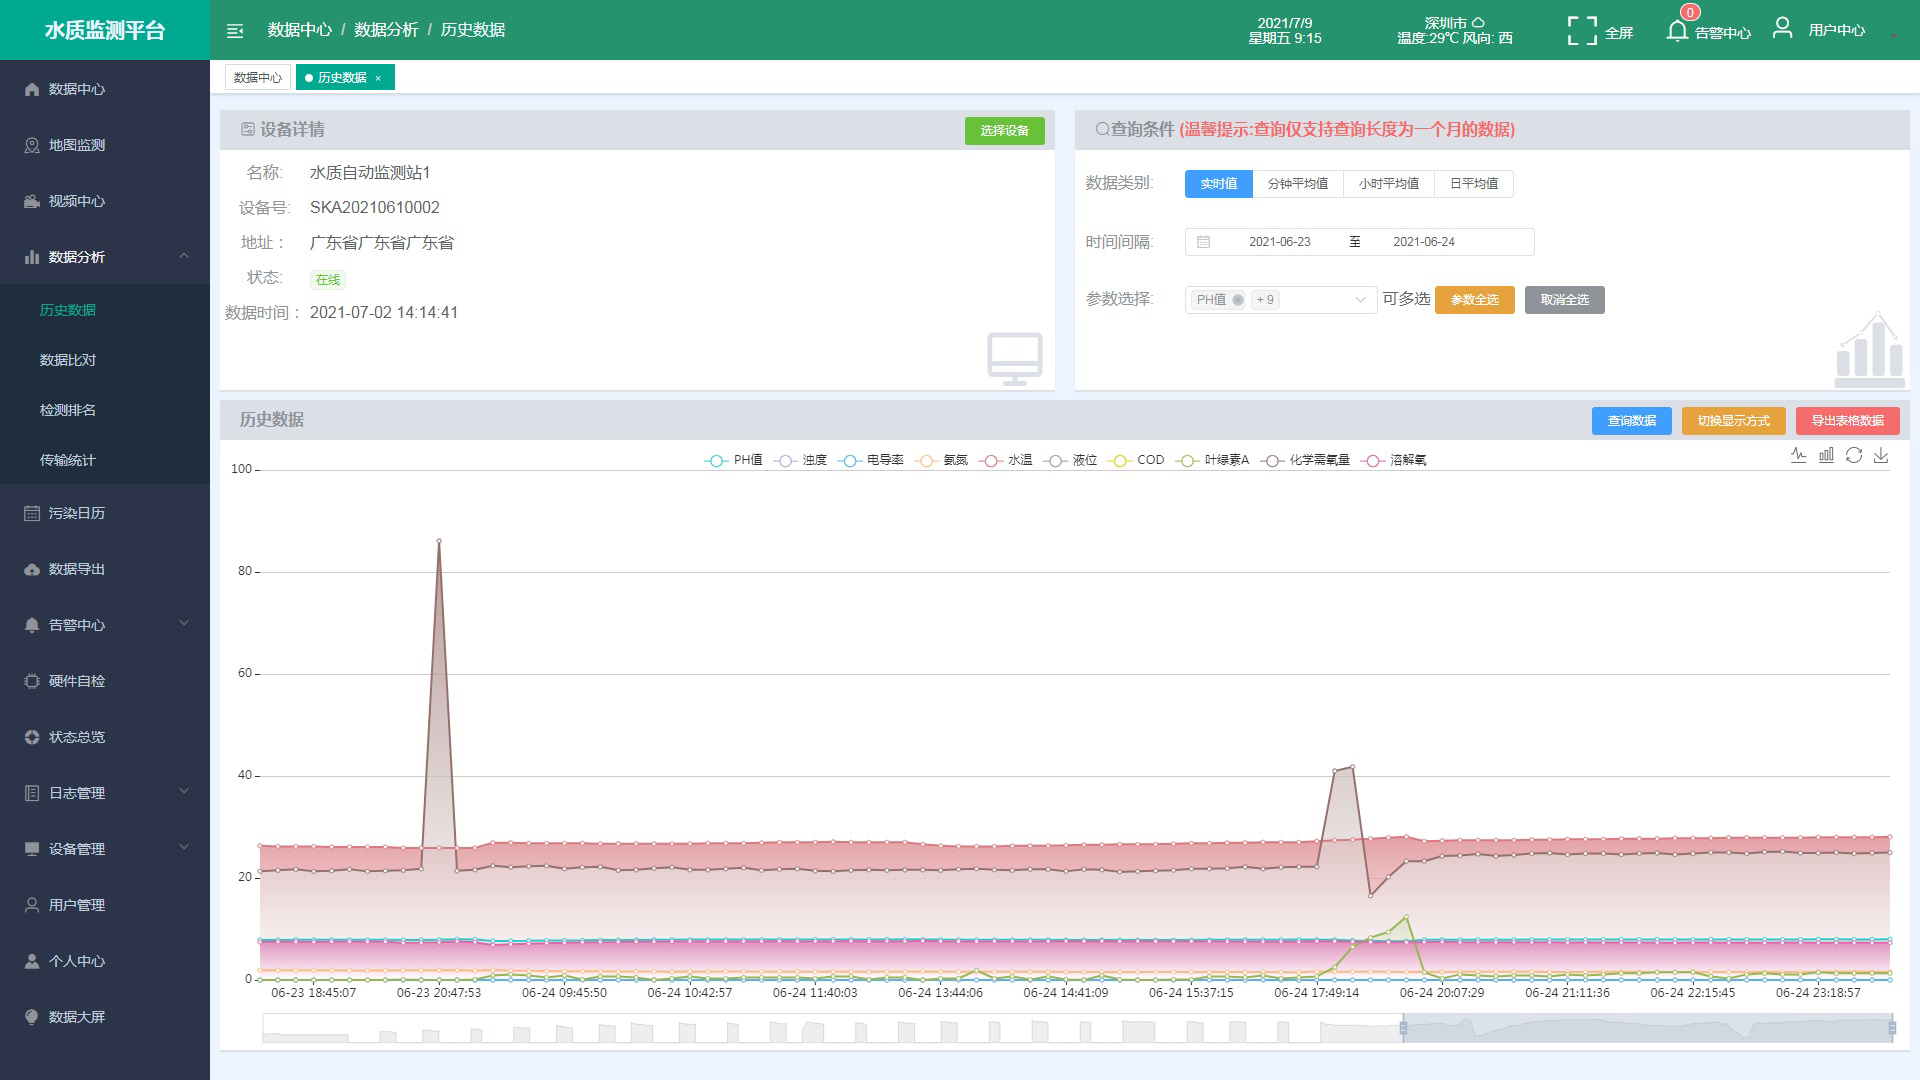Toggle the 液位 series in legend

click(x=1070, y=460)
